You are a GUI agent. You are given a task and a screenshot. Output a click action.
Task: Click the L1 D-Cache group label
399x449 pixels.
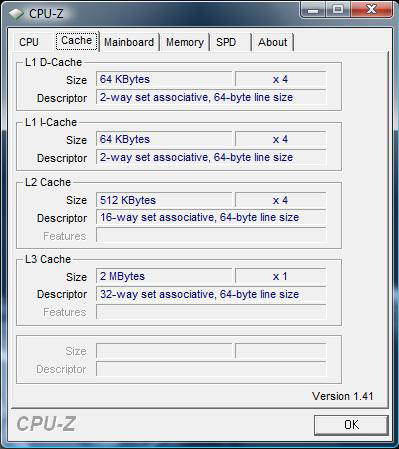coord(53,62)
